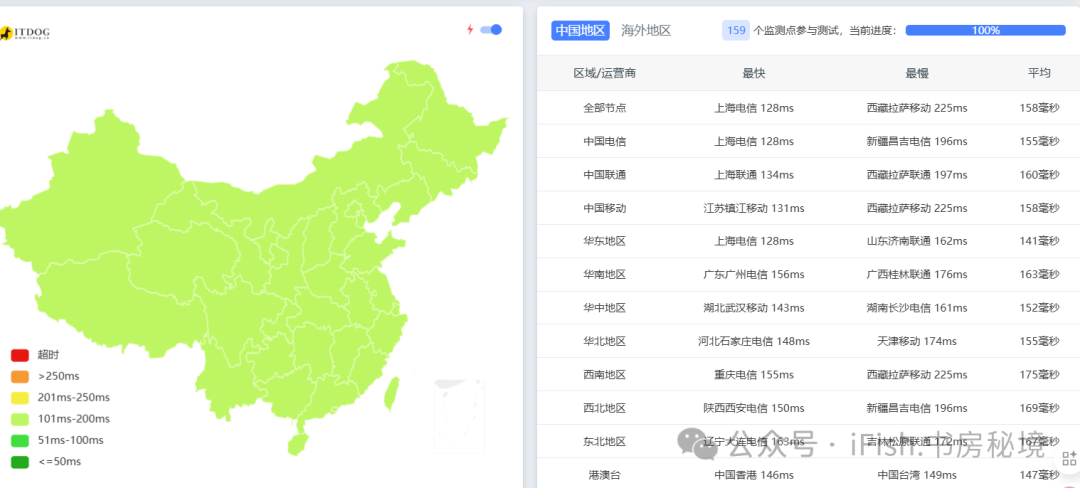The width and height of the screenshot is (1080, 488).
Task: Click the ITDOG logo
Action: 25,34
